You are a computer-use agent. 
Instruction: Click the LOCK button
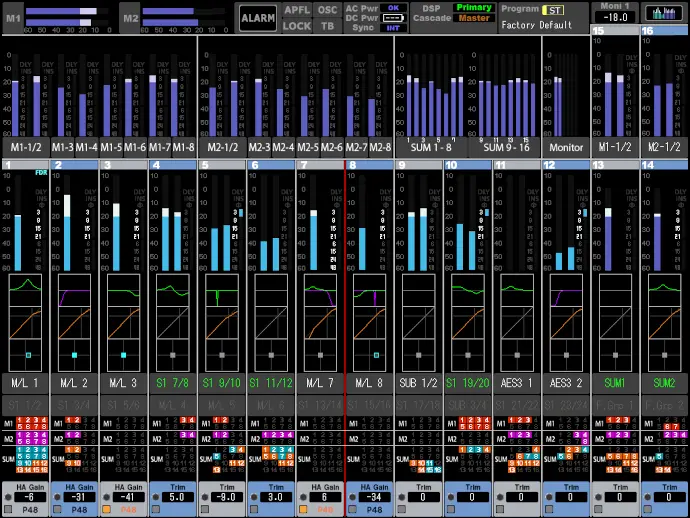click(x=297, y=26)
